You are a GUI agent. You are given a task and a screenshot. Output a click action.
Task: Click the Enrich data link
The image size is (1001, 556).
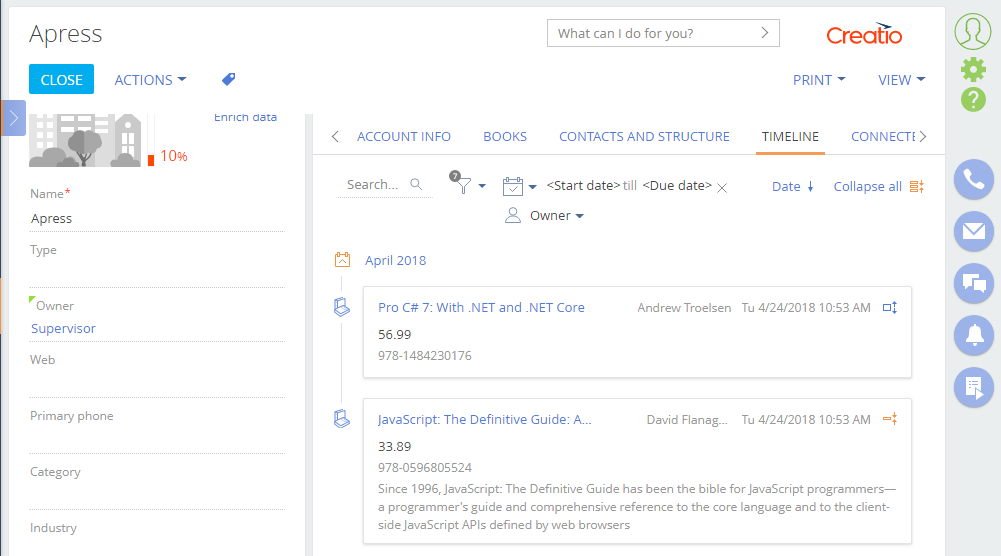tap(245, 118)
